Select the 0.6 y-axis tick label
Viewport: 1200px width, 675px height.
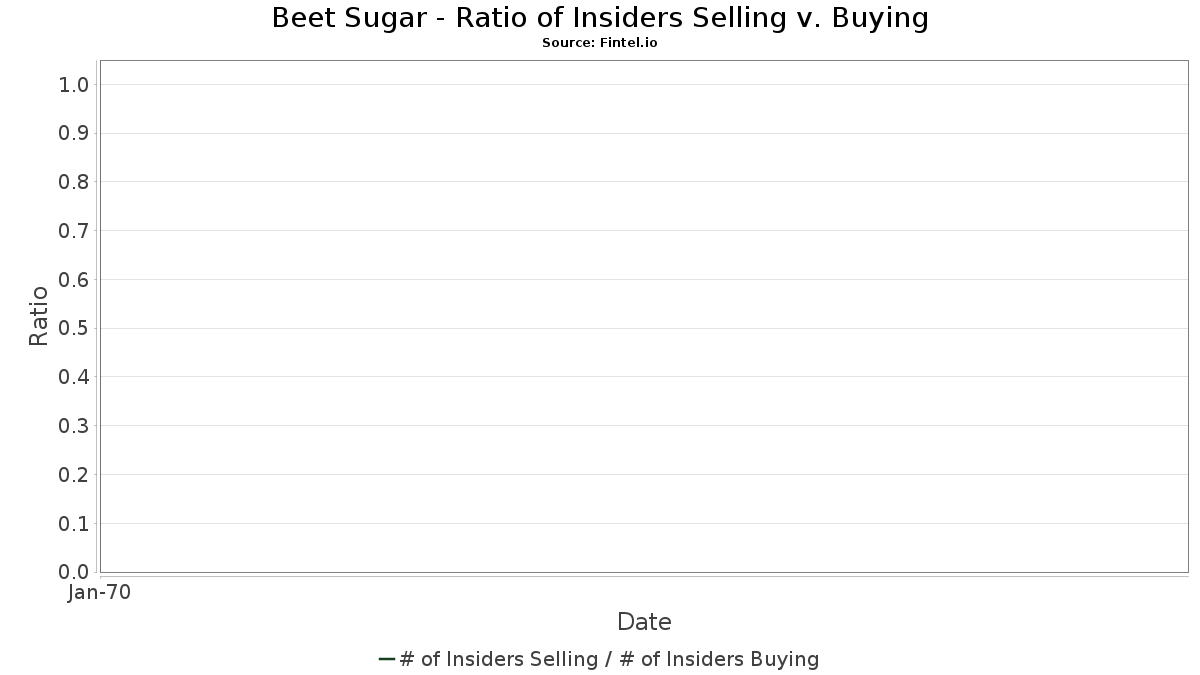(75, 279)
